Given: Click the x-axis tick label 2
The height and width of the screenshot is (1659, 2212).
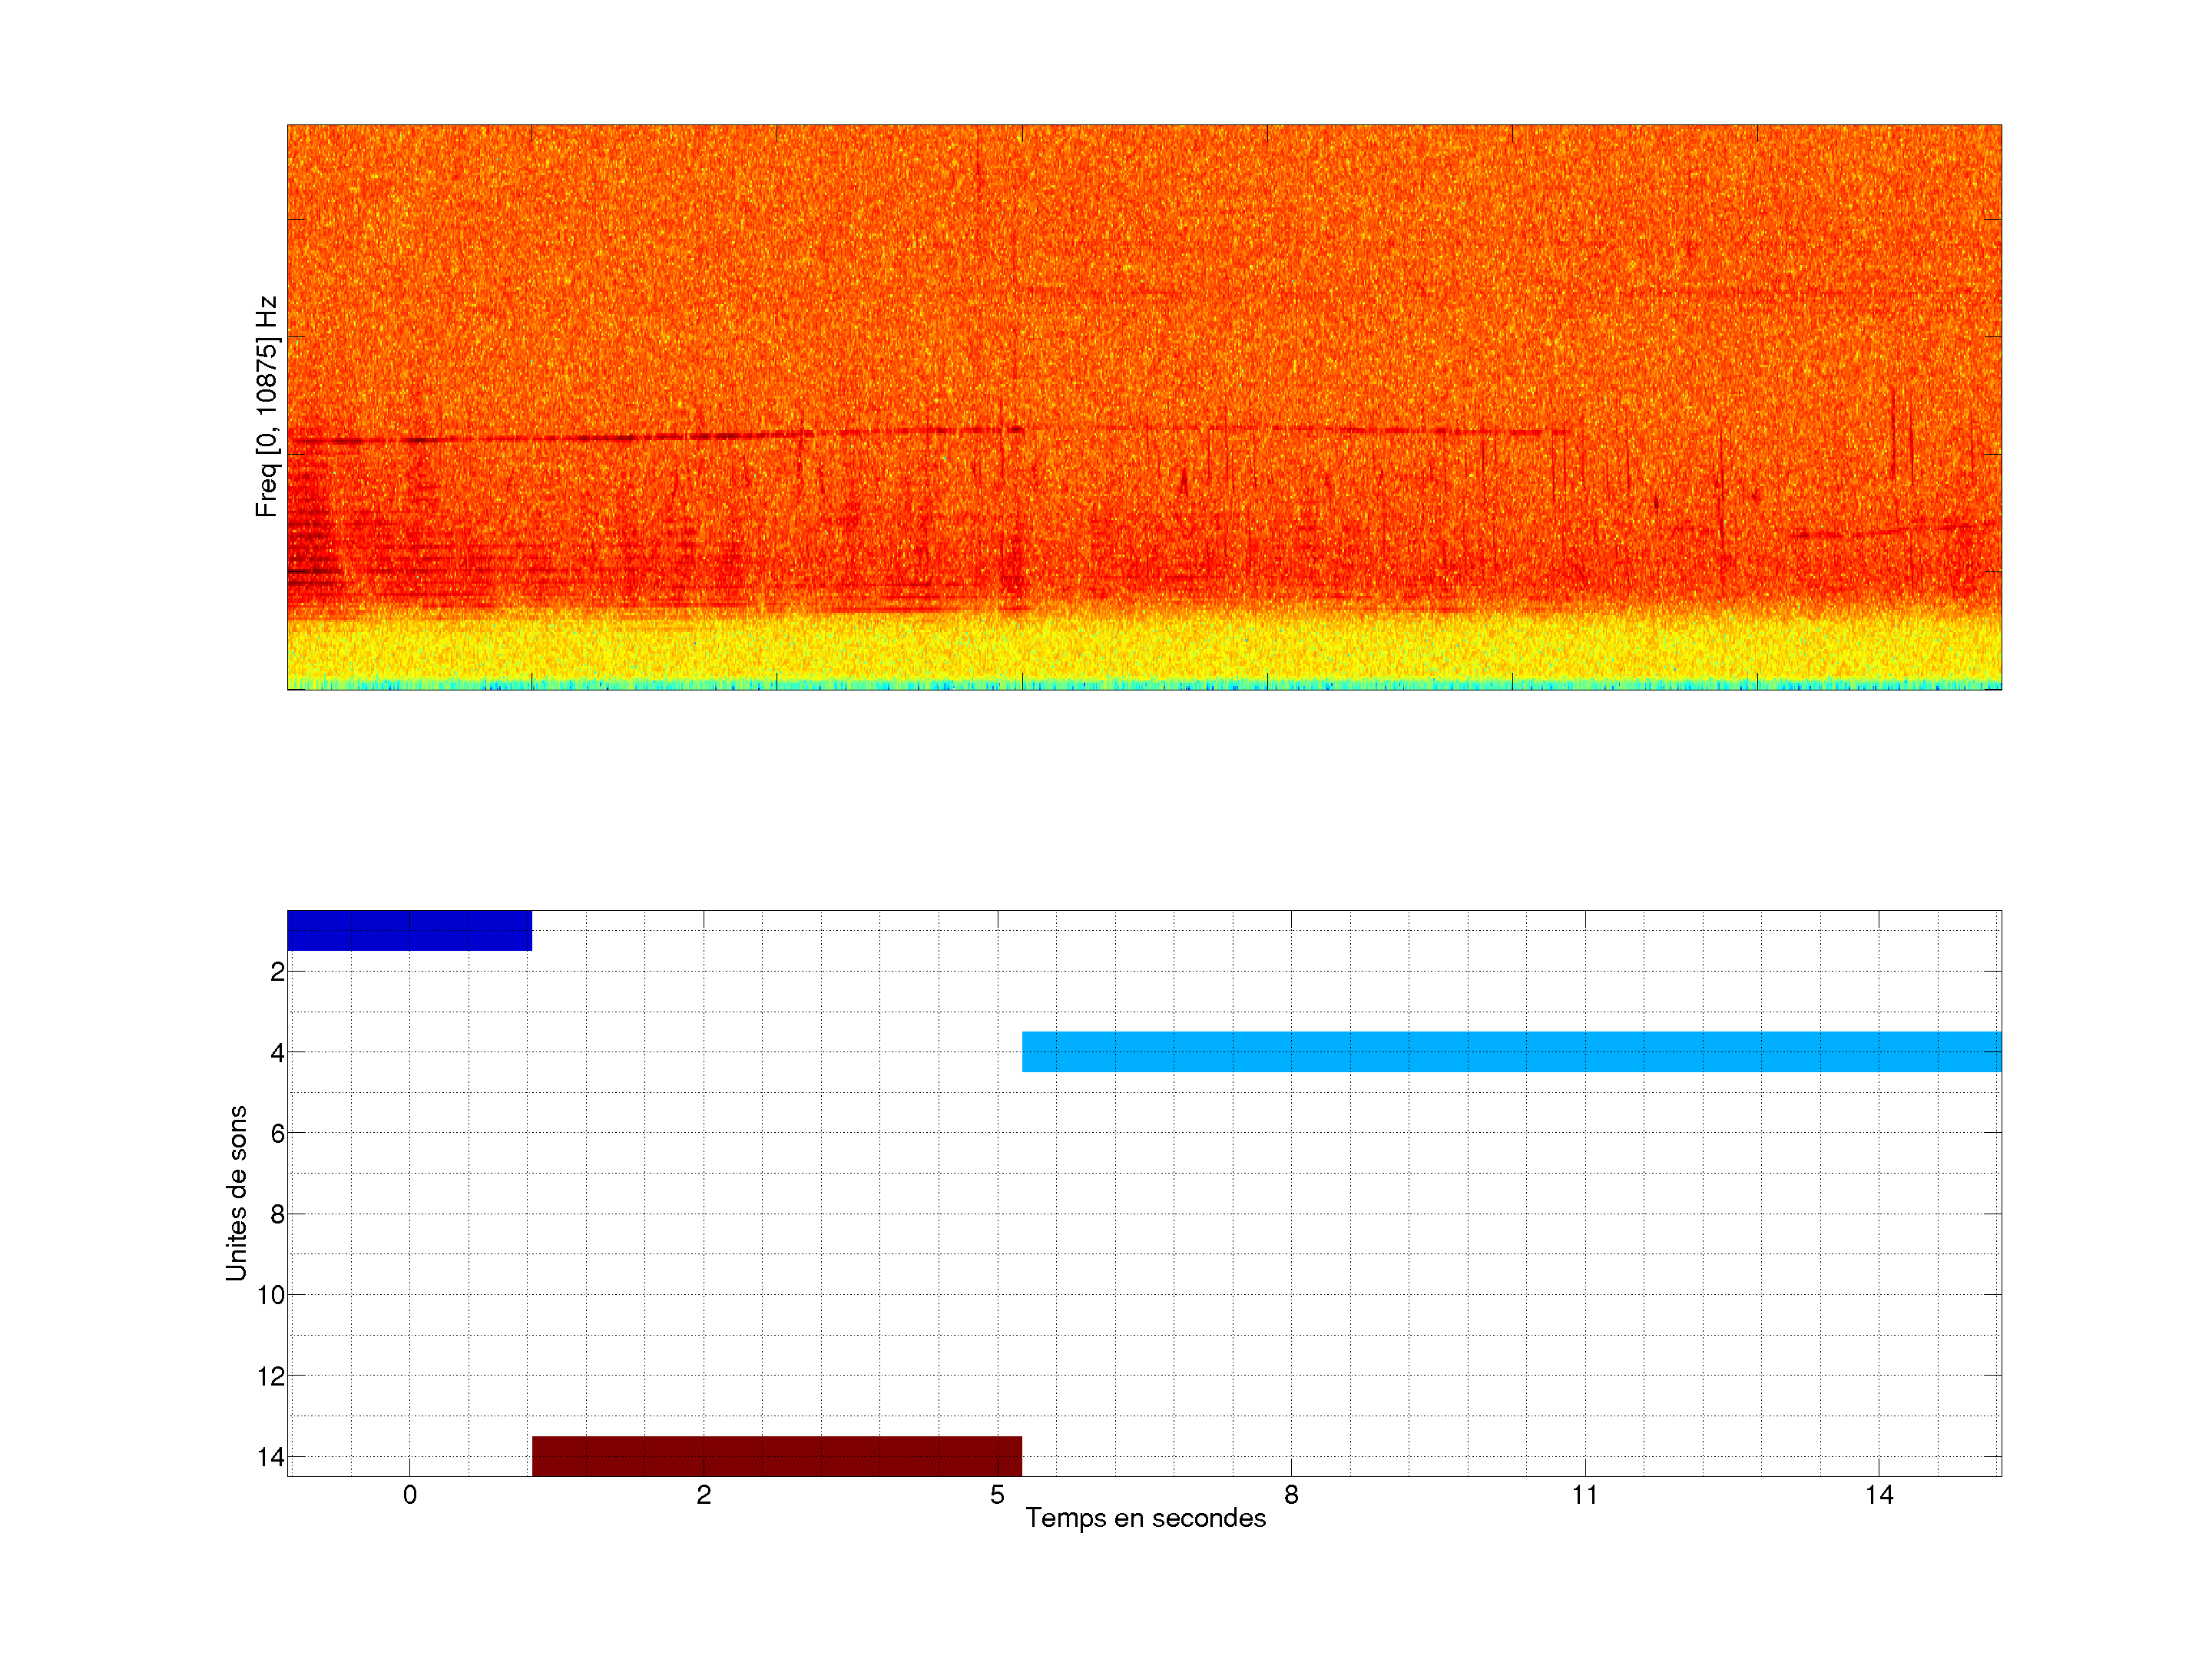Looking at the screenshot, I should (x=703, y=1495).
